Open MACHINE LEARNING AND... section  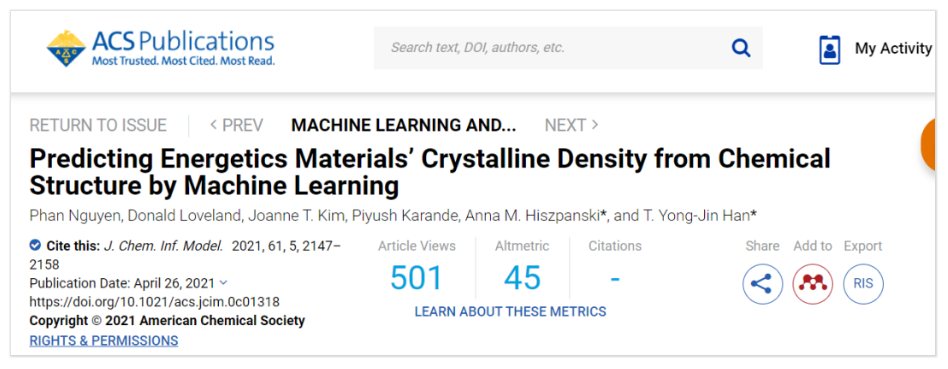(404, 125)
